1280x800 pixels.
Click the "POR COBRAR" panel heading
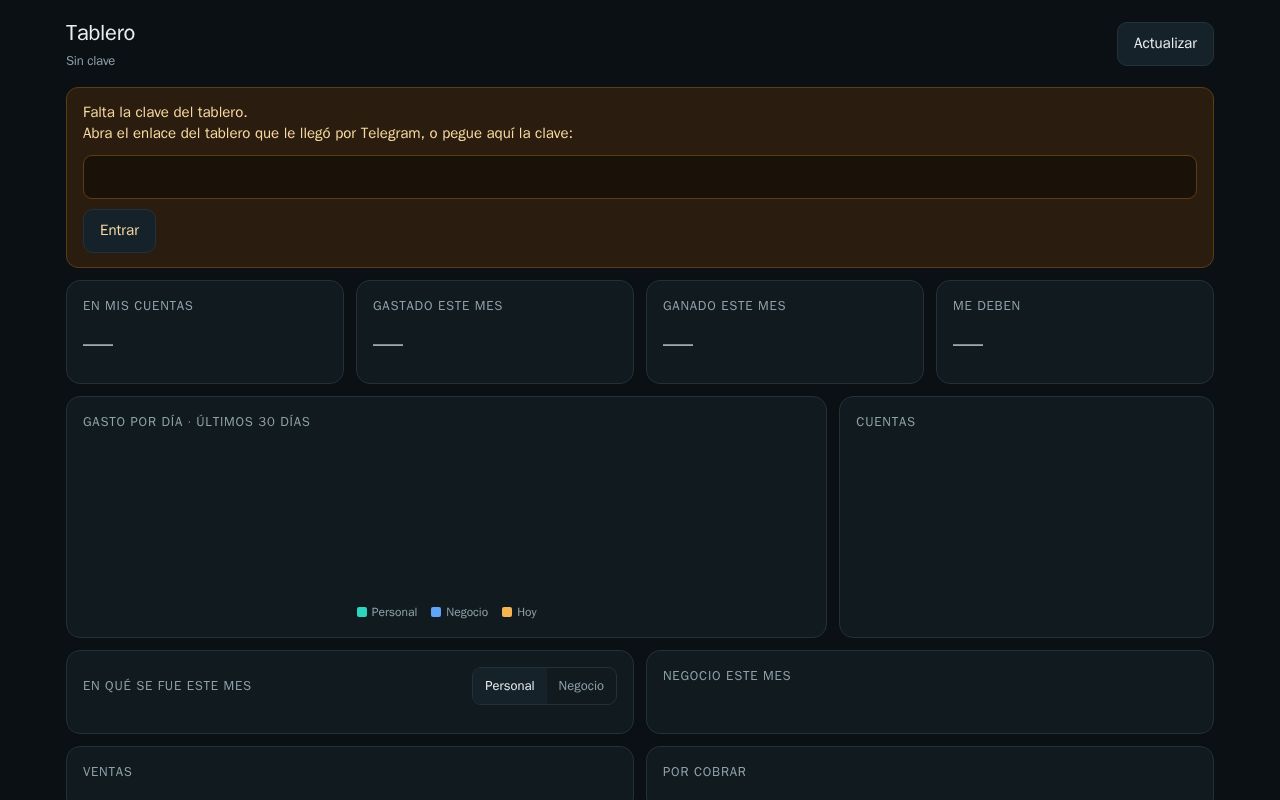click(x=705, y=772)
